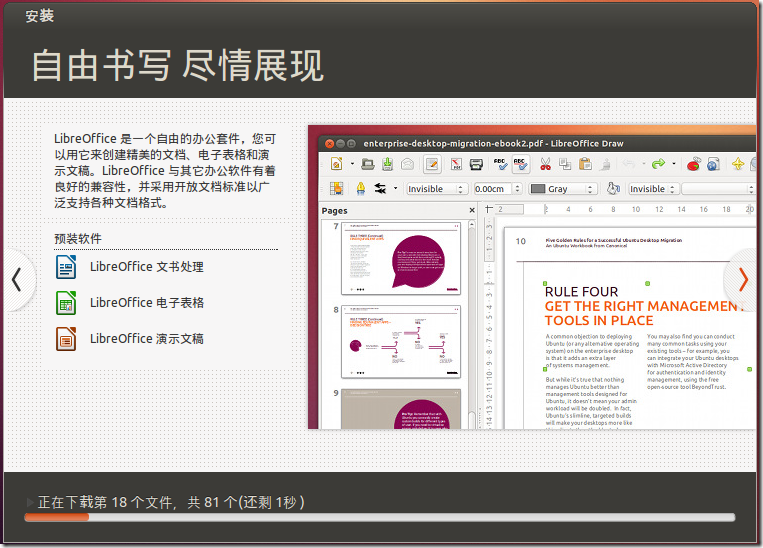Select the LibreOffice Impress presentation icon
This screenshot has height=548, width=763.
coord(66,339)
